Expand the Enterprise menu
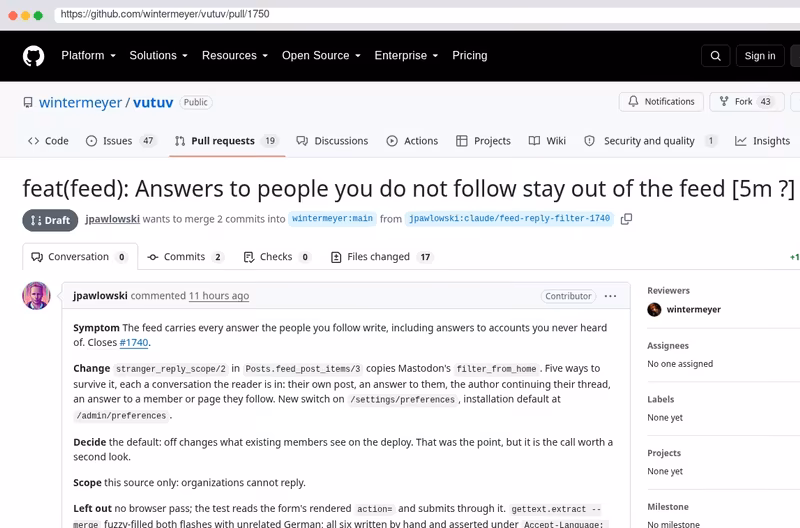 pos(406,56)
